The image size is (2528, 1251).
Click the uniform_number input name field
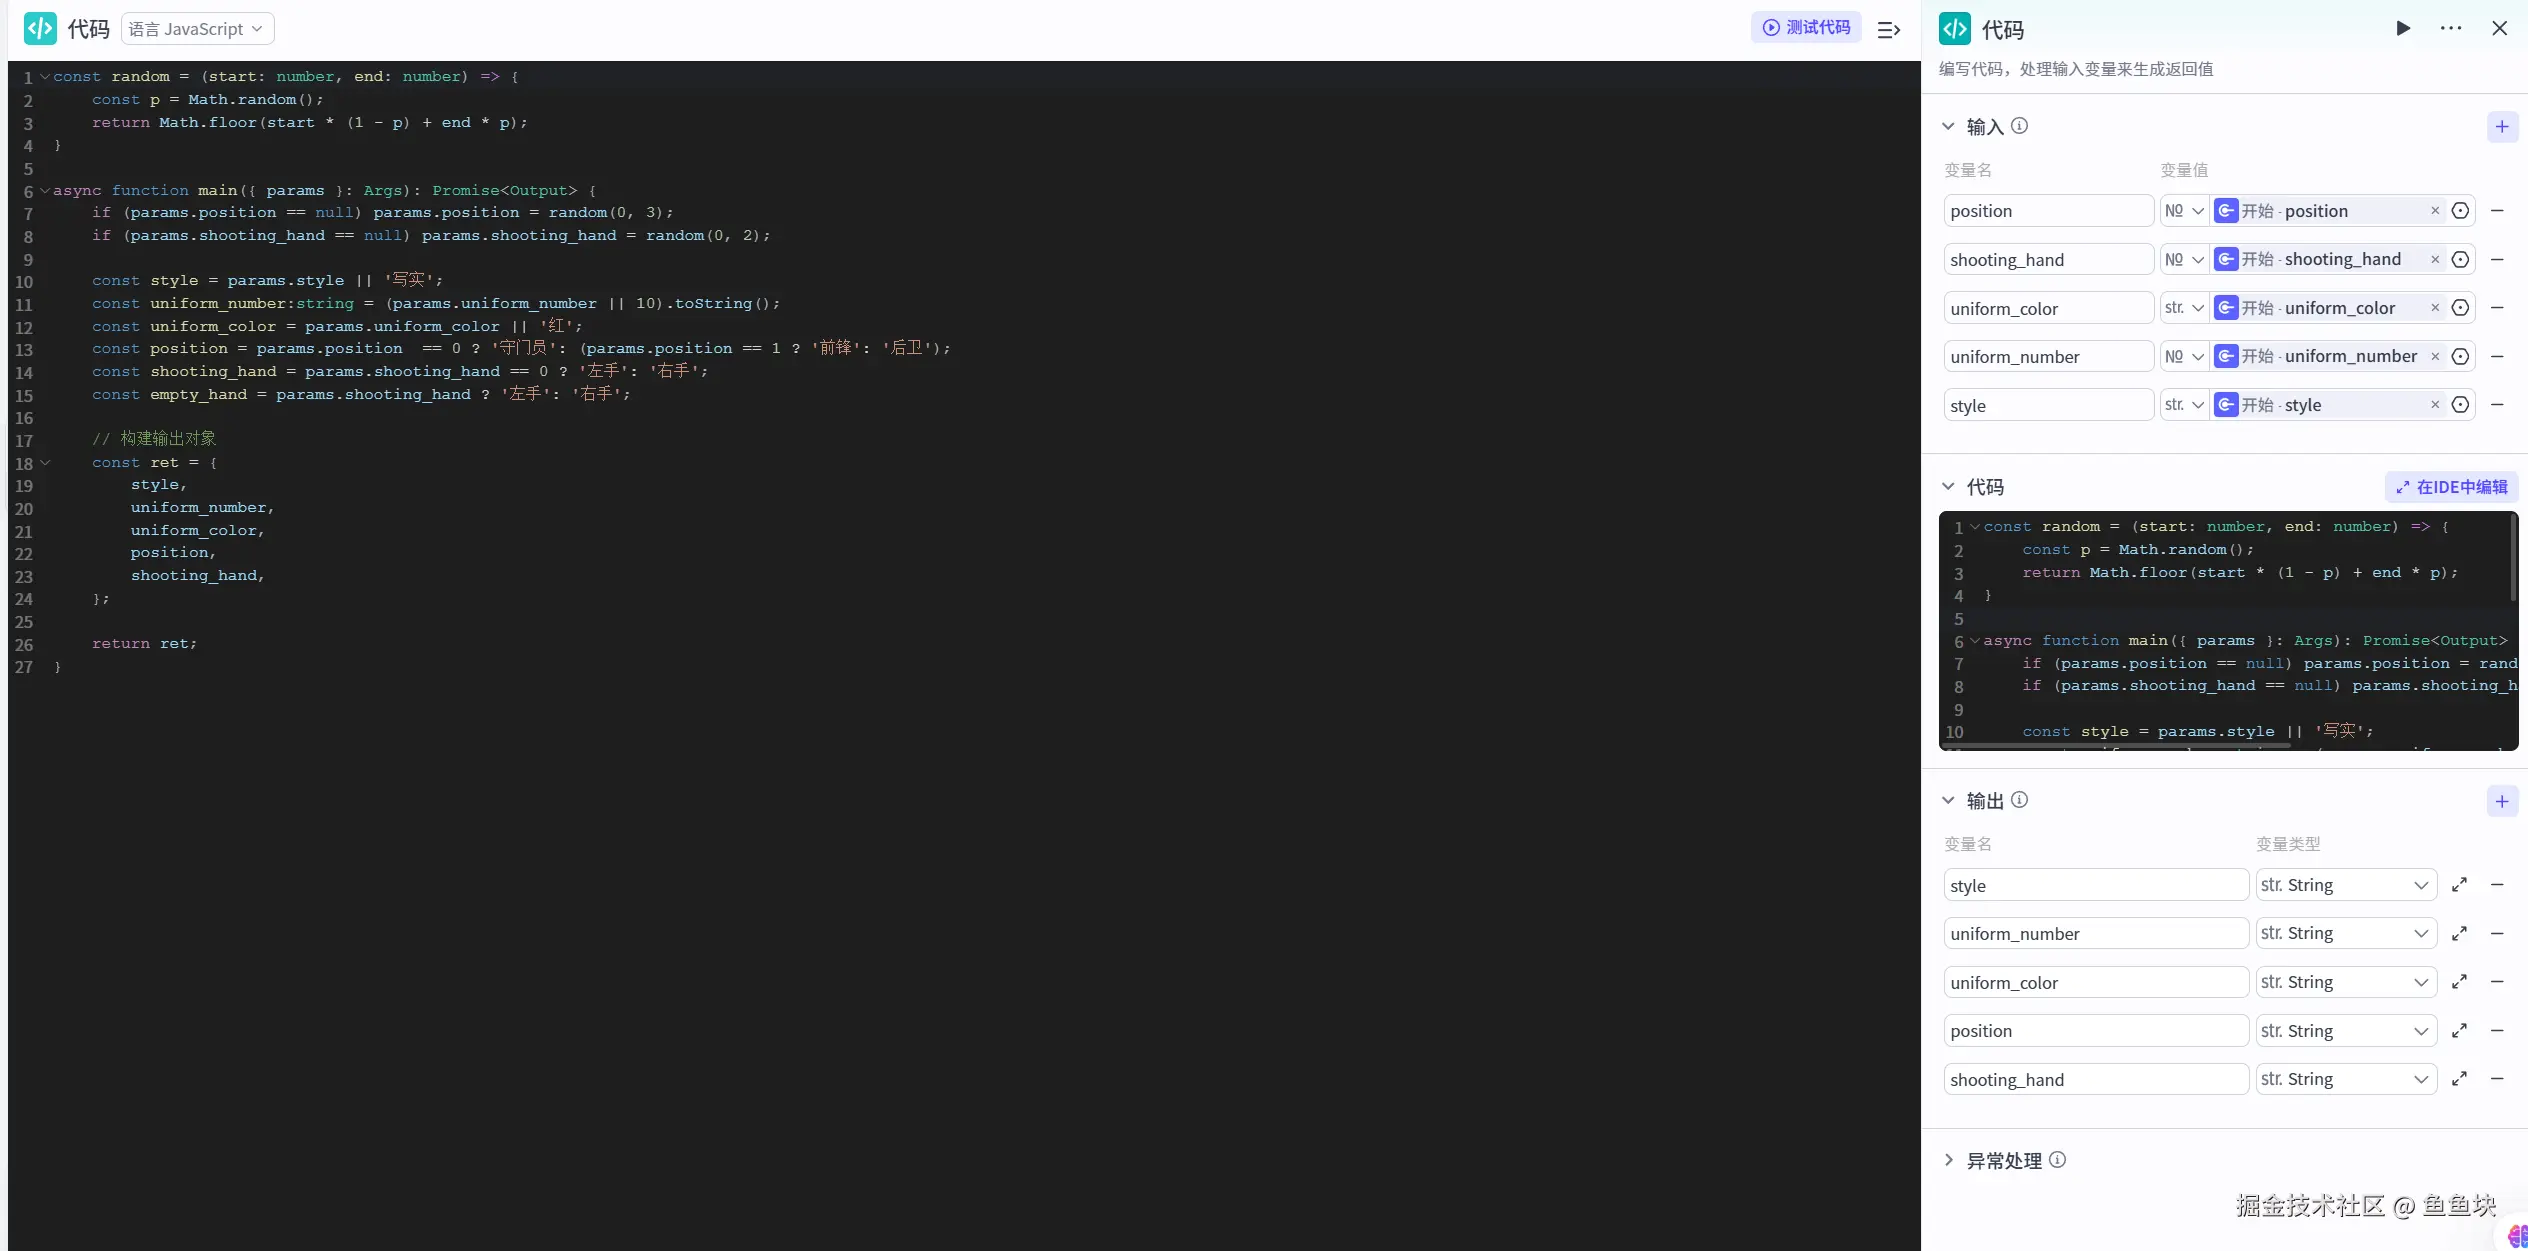point(2047,357)
